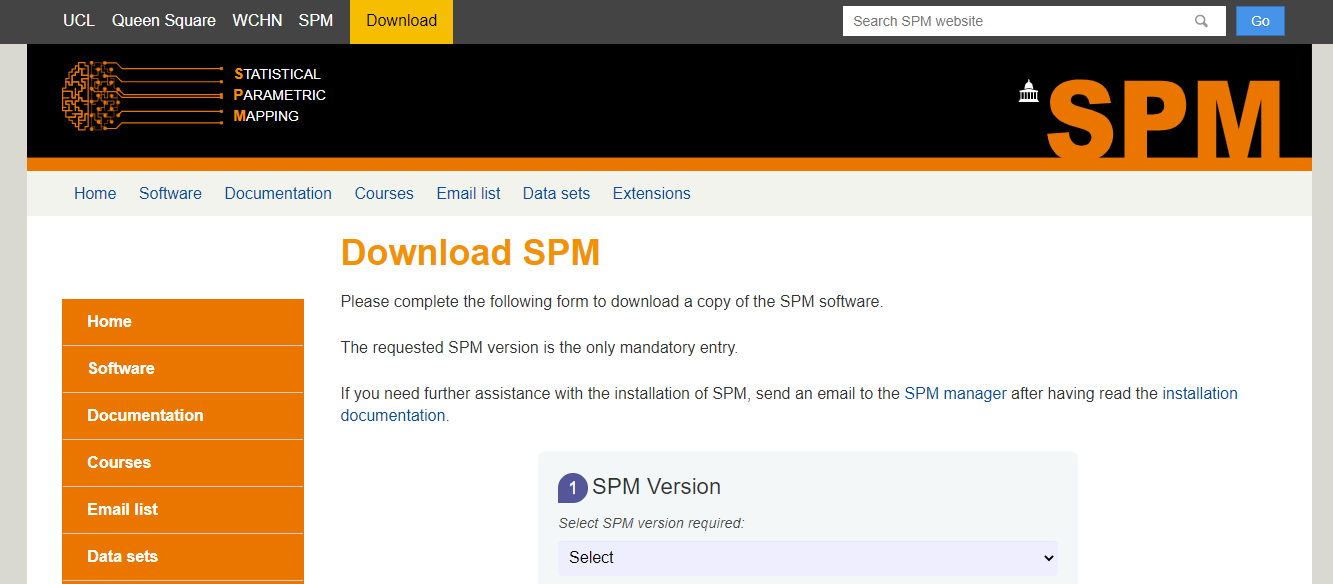Screen dimensions: 1333x584
Task: Click the numbered '1' badge beside SPM Version
Action: [x=573, y=487]
